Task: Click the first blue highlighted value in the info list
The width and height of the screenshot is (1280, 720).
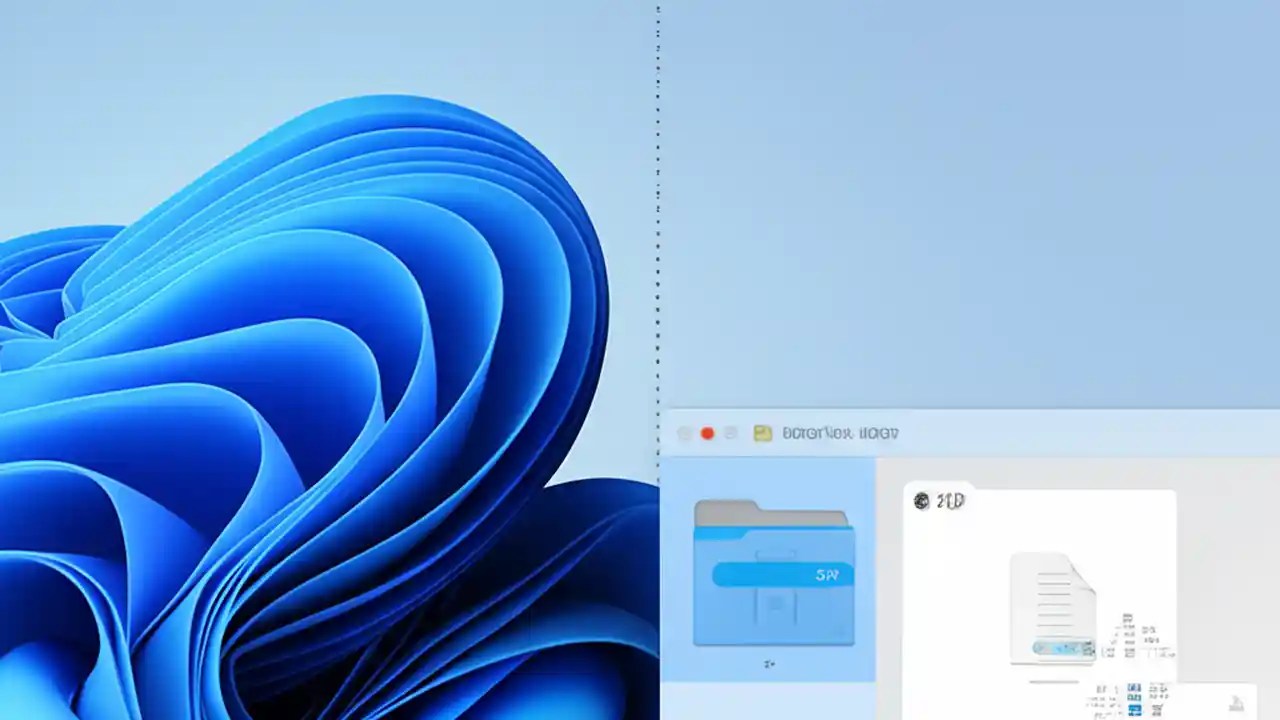Action: [1134, 687]
